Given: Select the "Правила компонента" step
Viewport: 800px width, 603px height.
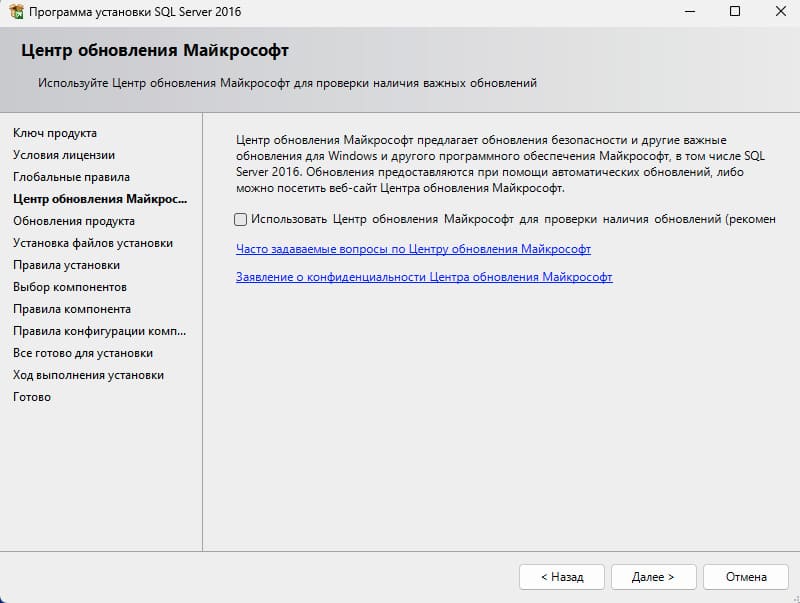Looking at the screenshot, I should (x=72, y=309).
